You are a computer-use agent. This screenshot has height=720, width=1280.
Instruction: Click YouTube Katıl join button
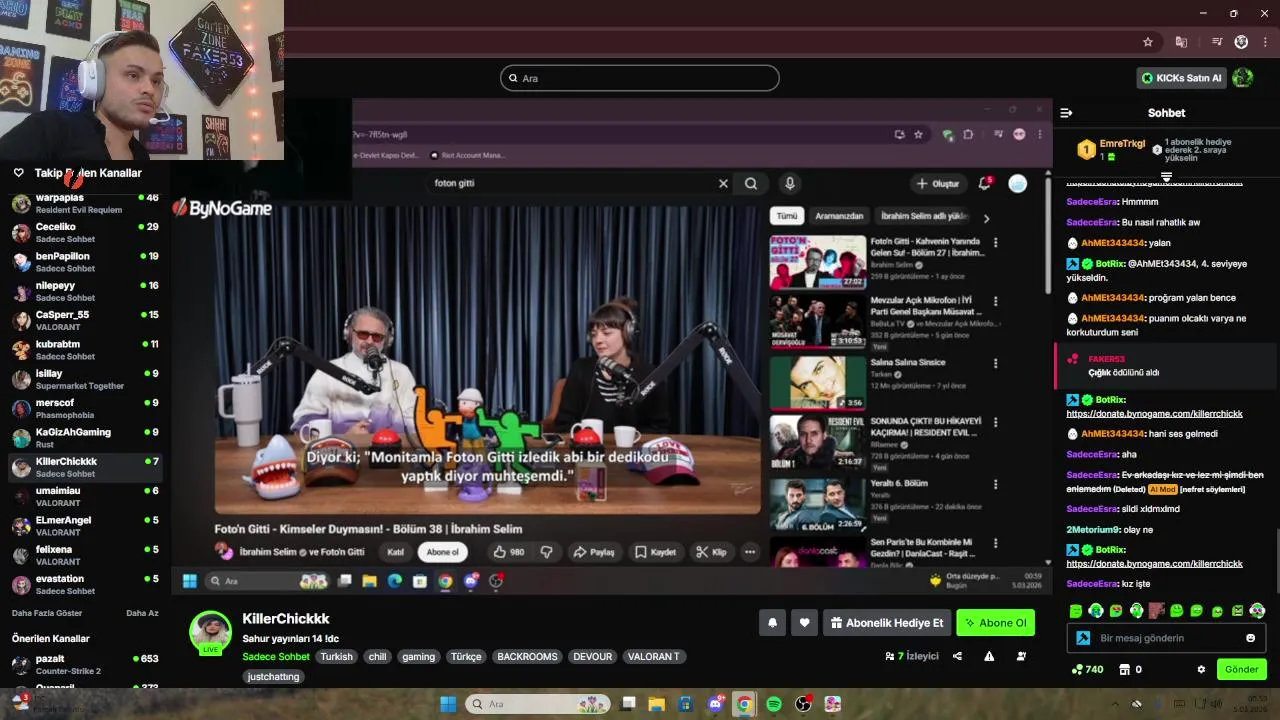pyautogui.click(x=395, y=552)
